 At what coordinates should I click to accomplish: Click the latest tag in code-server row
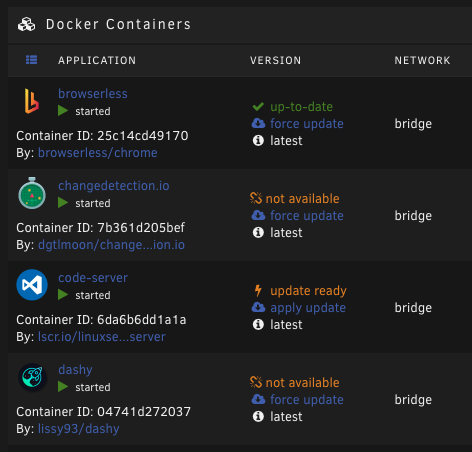coord(286,325)
